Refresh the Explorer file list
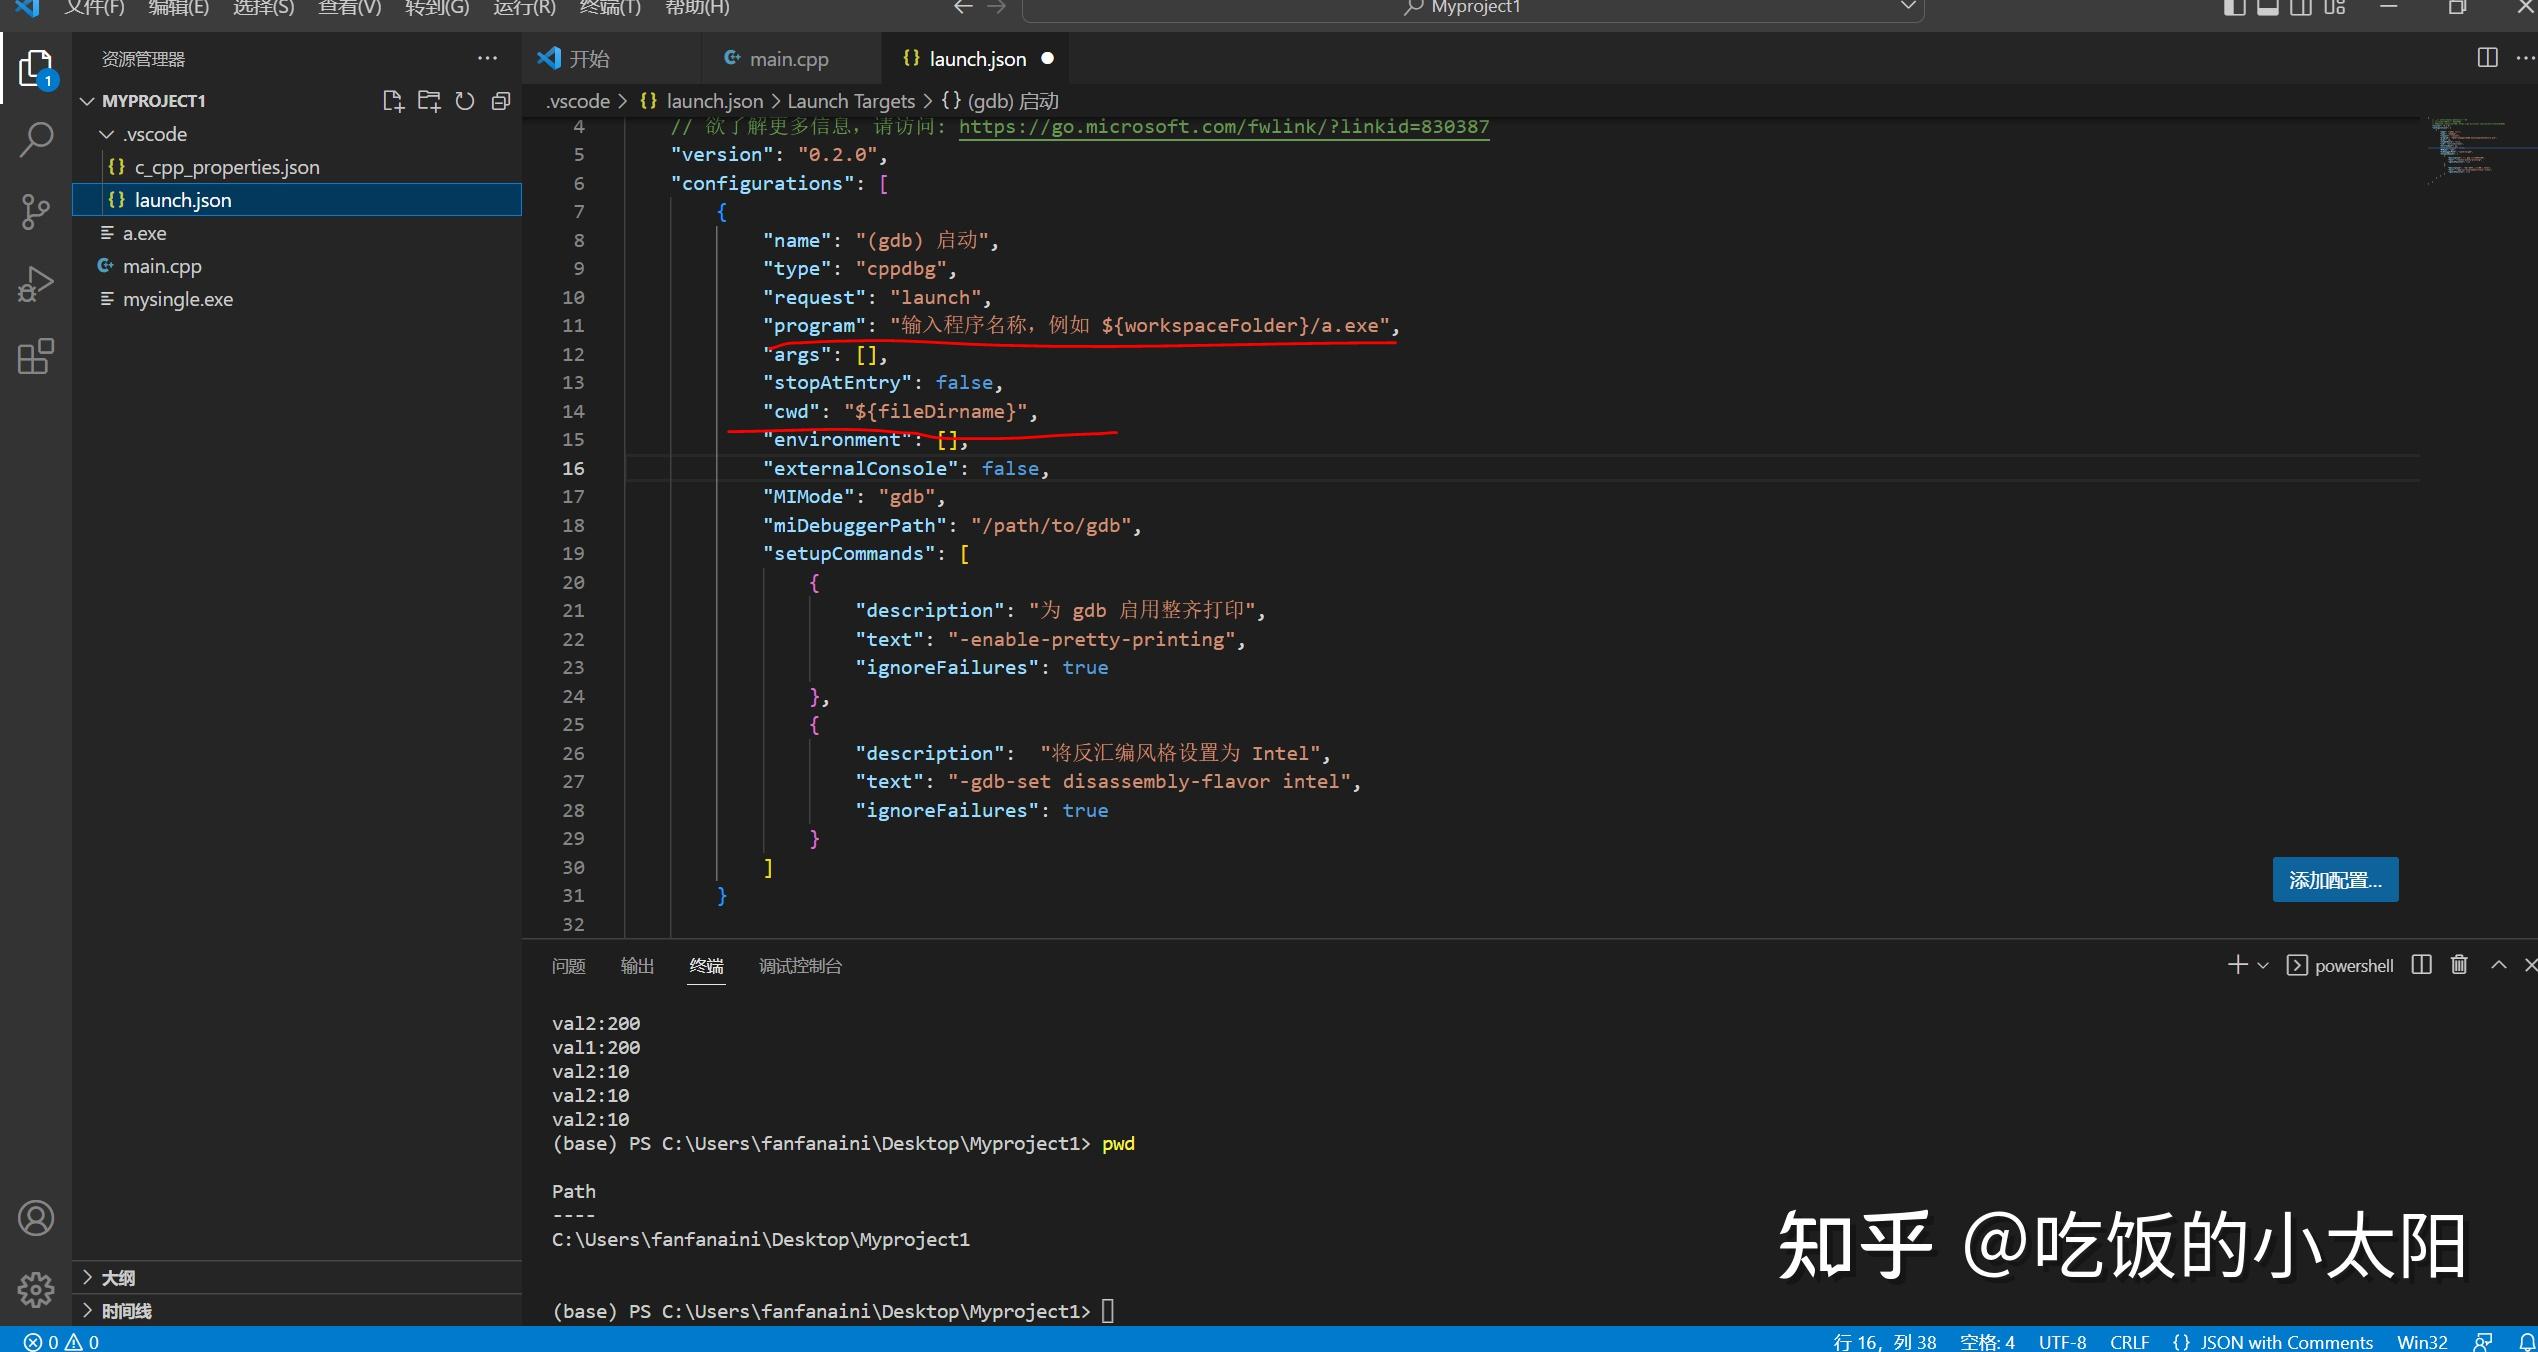This screenshot has height=1352, width=2538. [464, 100]
